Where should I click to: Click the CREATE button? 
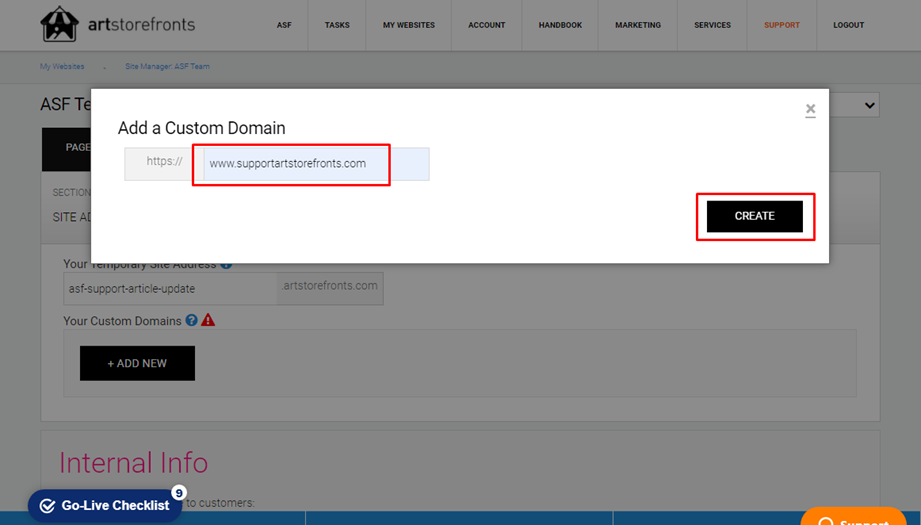tap(755, 216)
